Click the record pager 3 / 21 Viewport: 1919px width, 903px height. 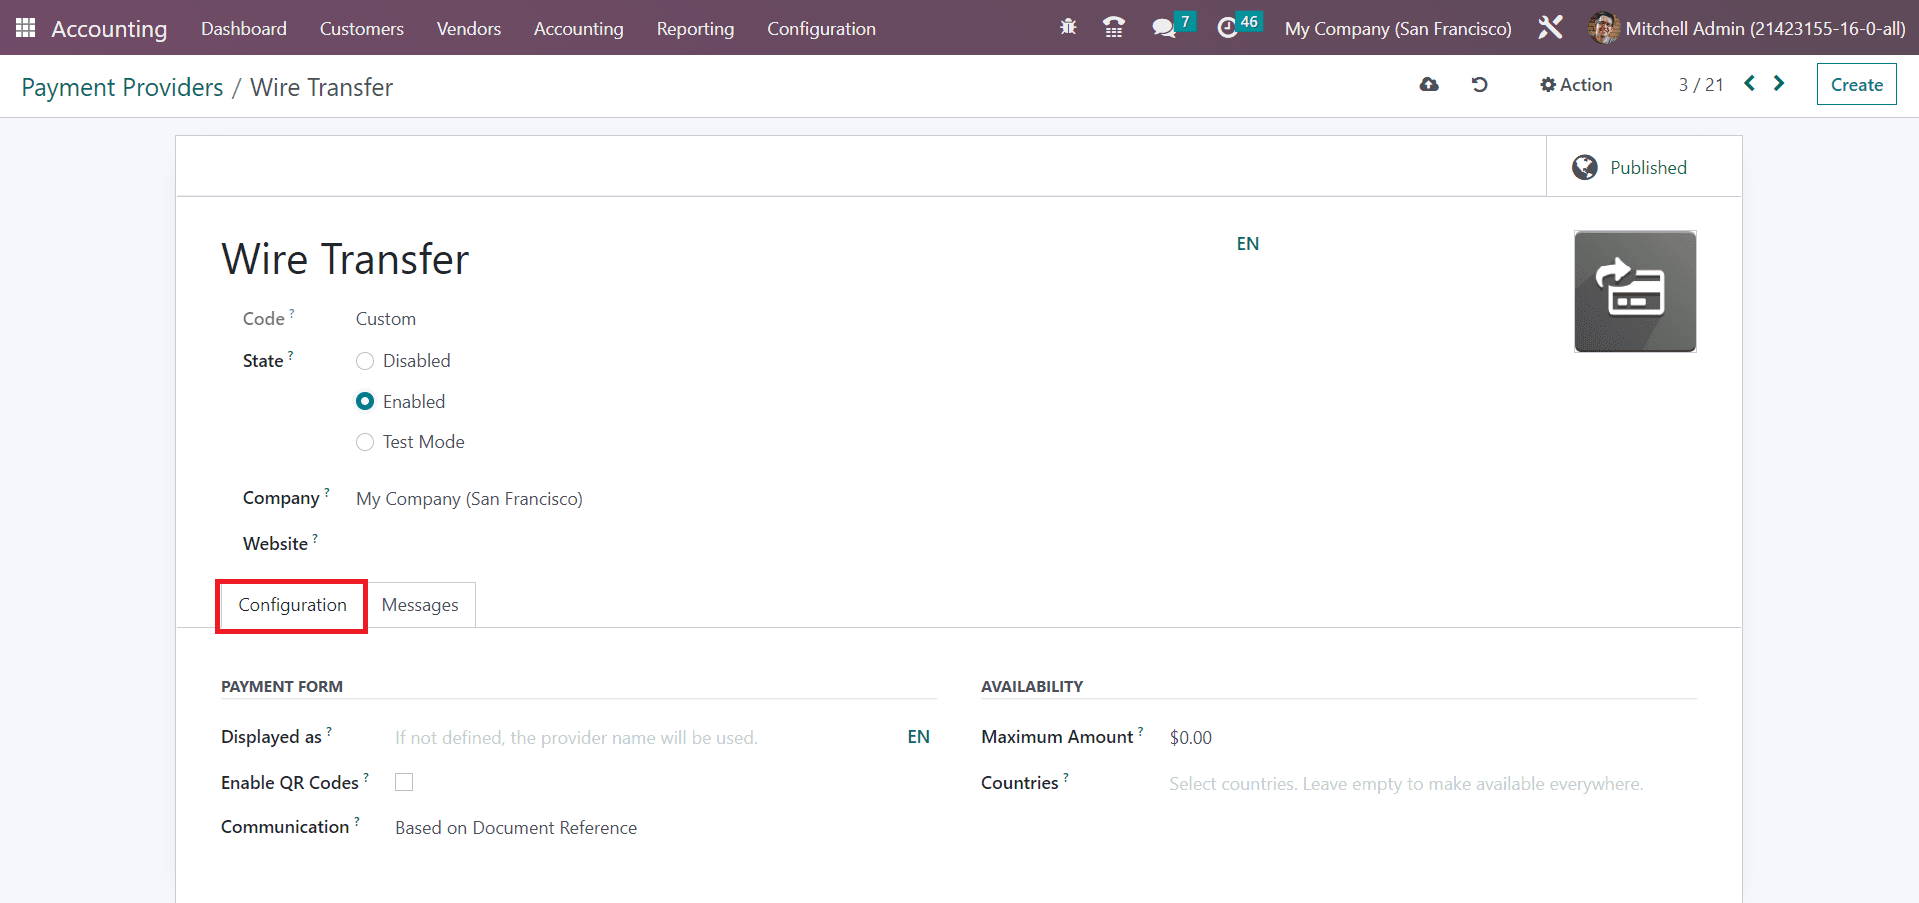[x=1701, y=85]
